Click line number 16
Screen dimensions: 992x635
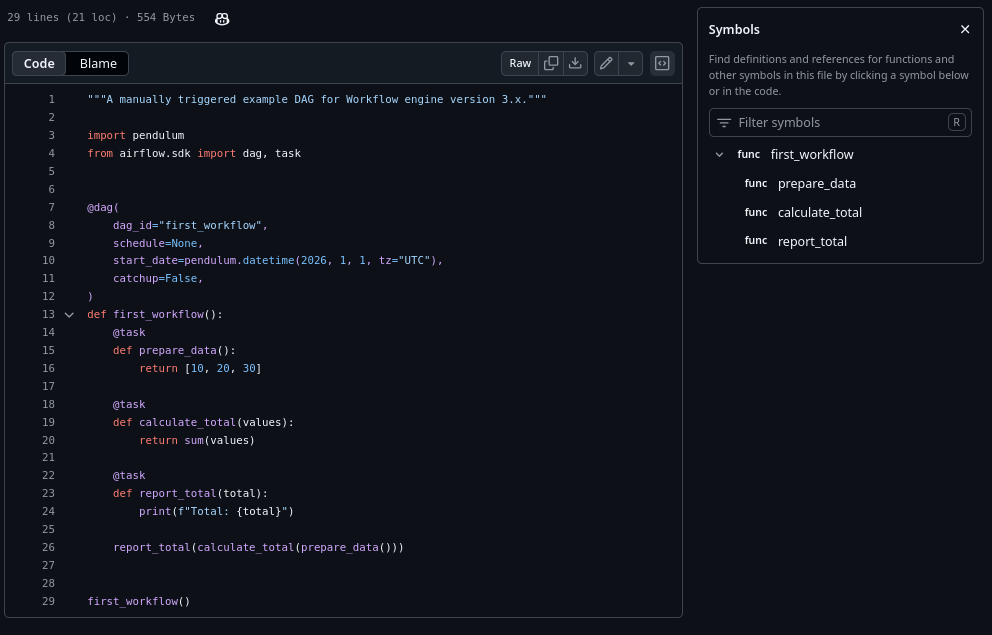pos(49,368)
